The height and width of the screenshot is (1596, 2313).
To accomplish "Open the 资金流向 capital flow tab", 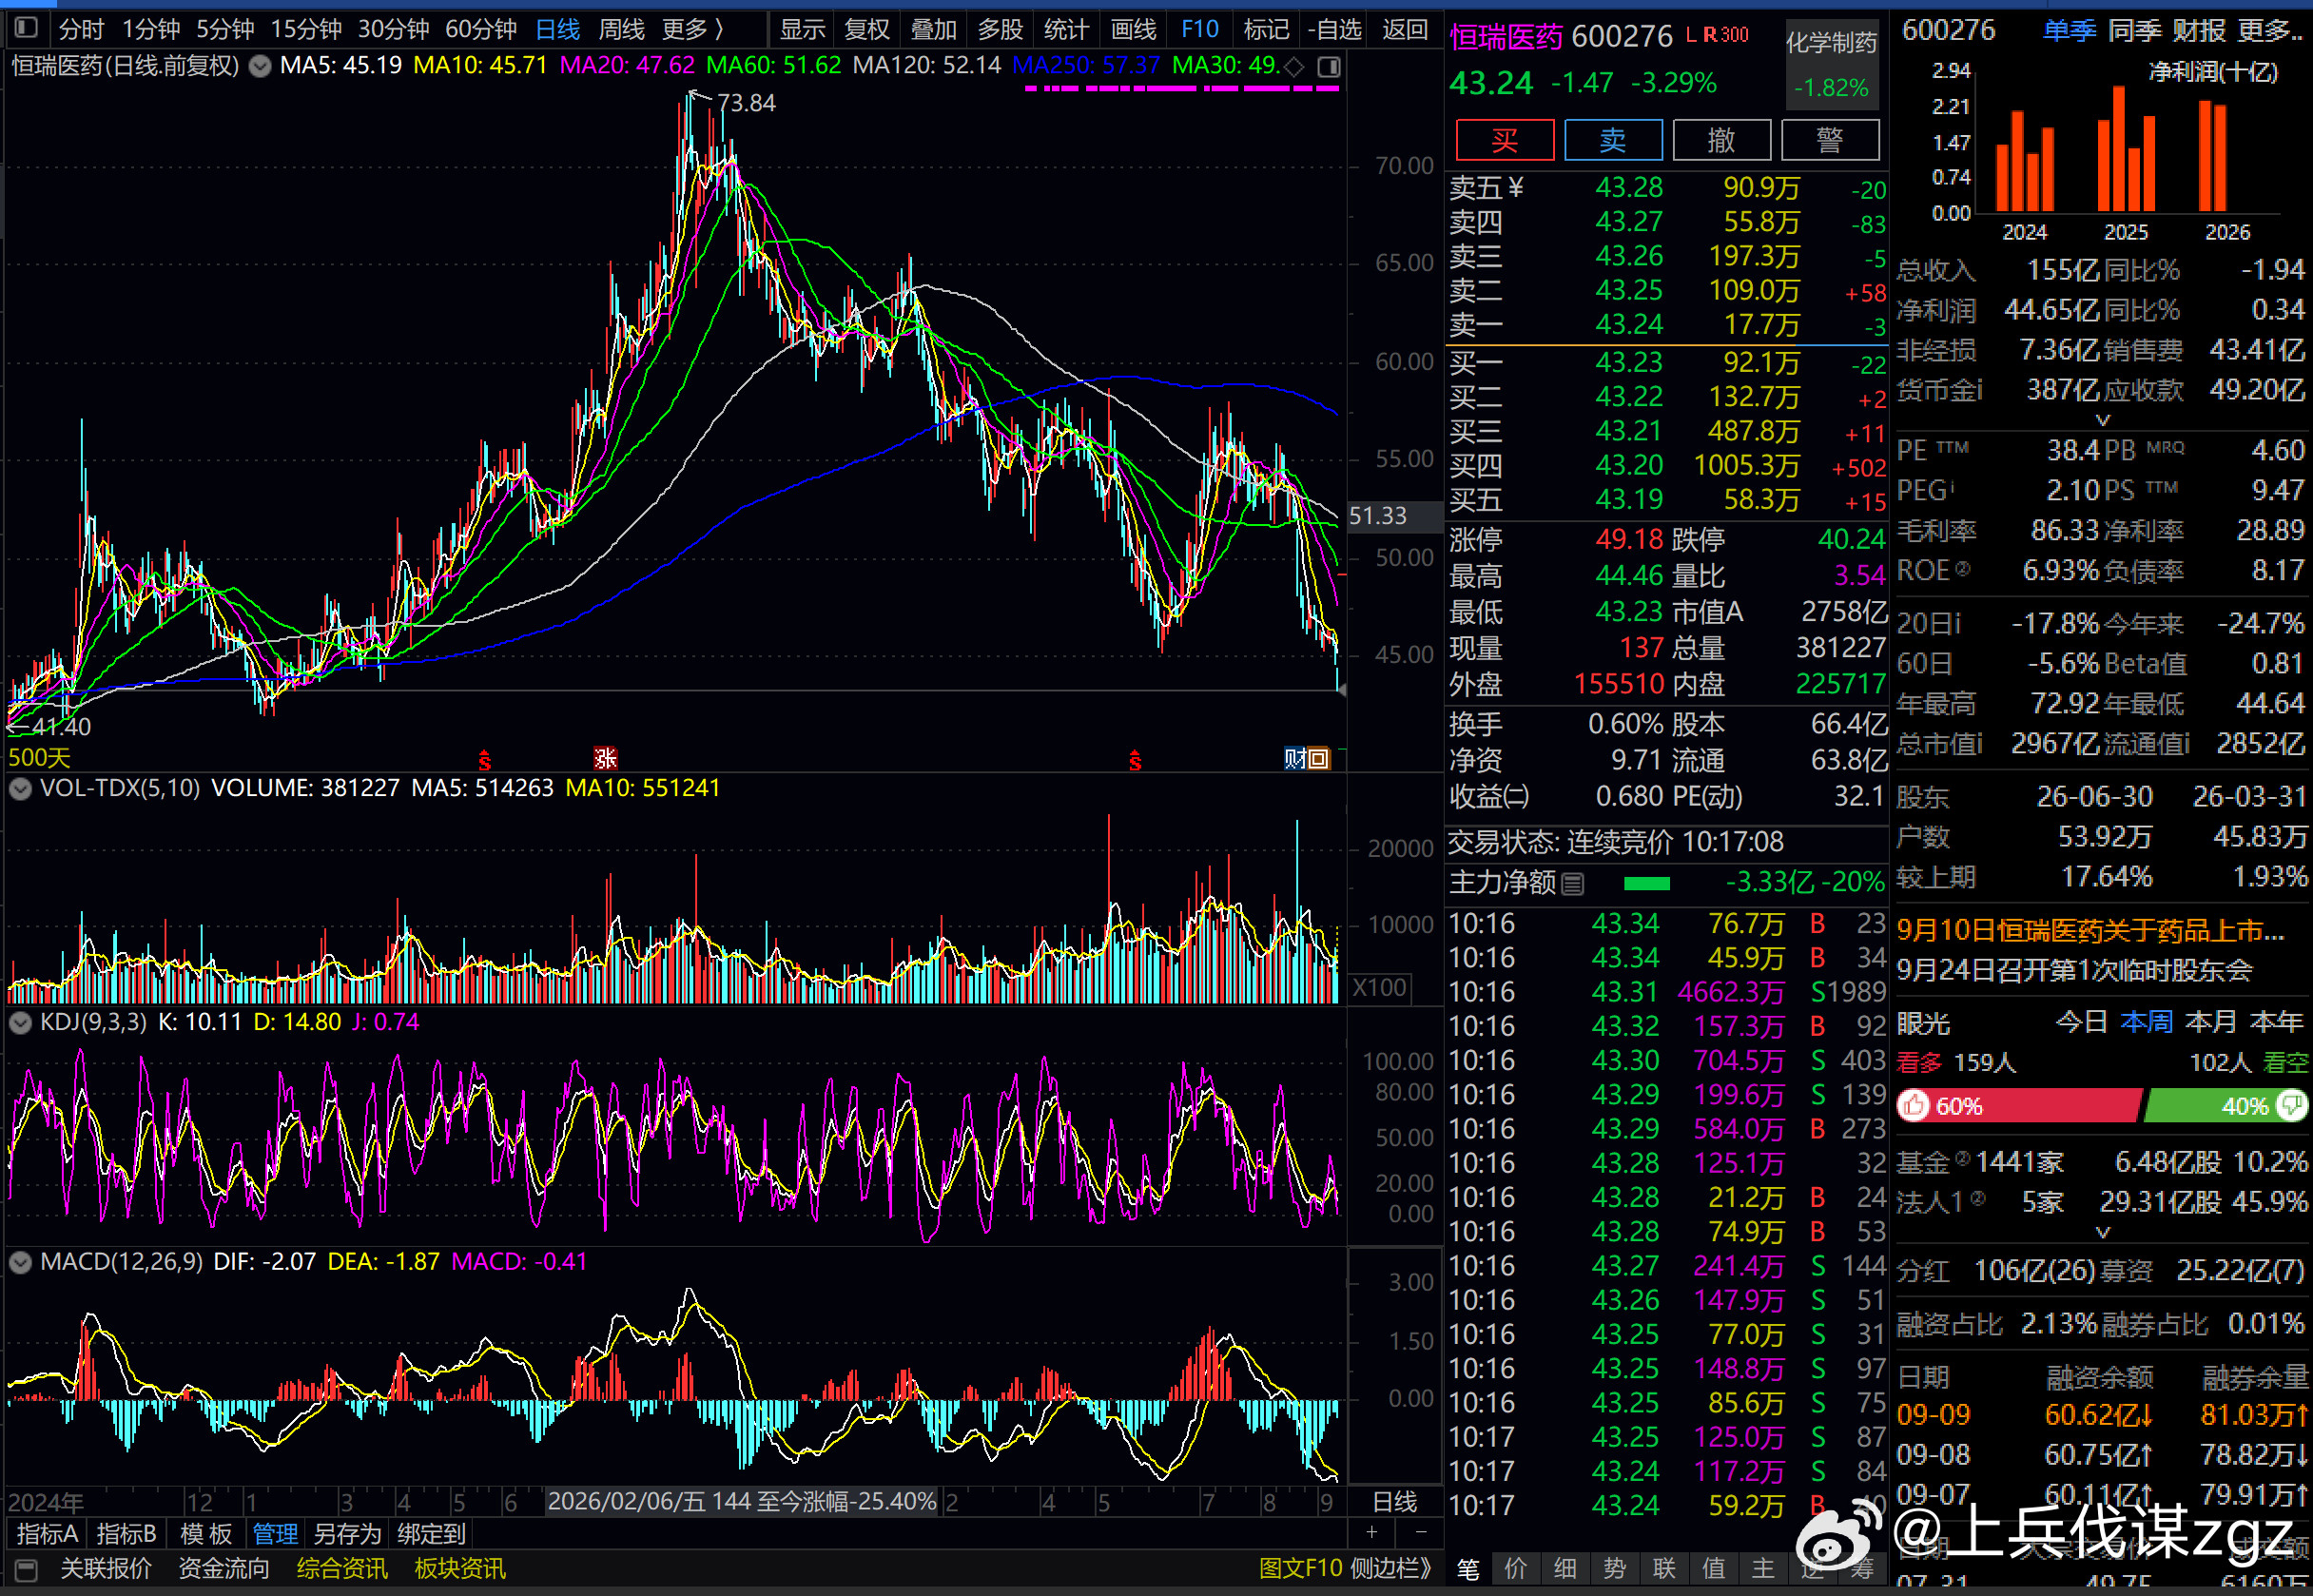I will pos(224,1570).
